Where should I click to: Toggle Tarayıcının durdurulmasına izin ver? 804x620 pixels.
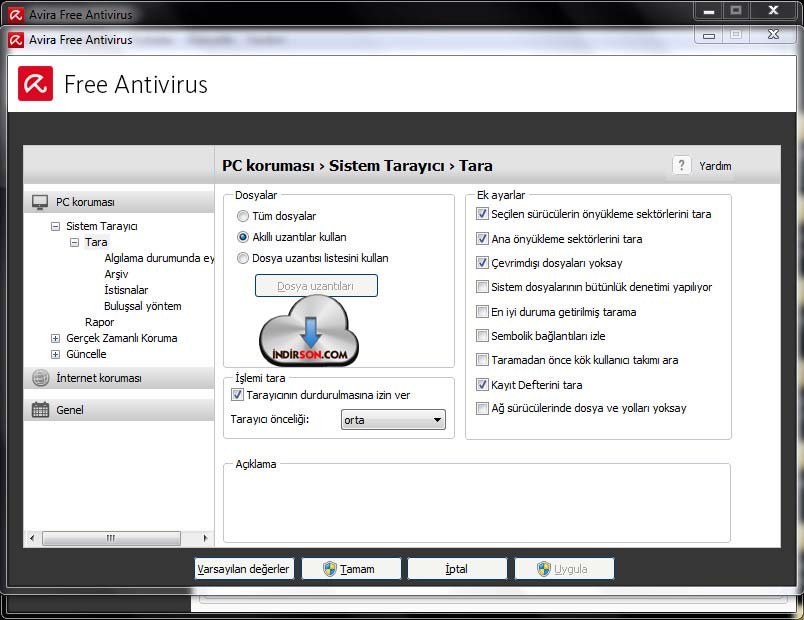(237, 395)
